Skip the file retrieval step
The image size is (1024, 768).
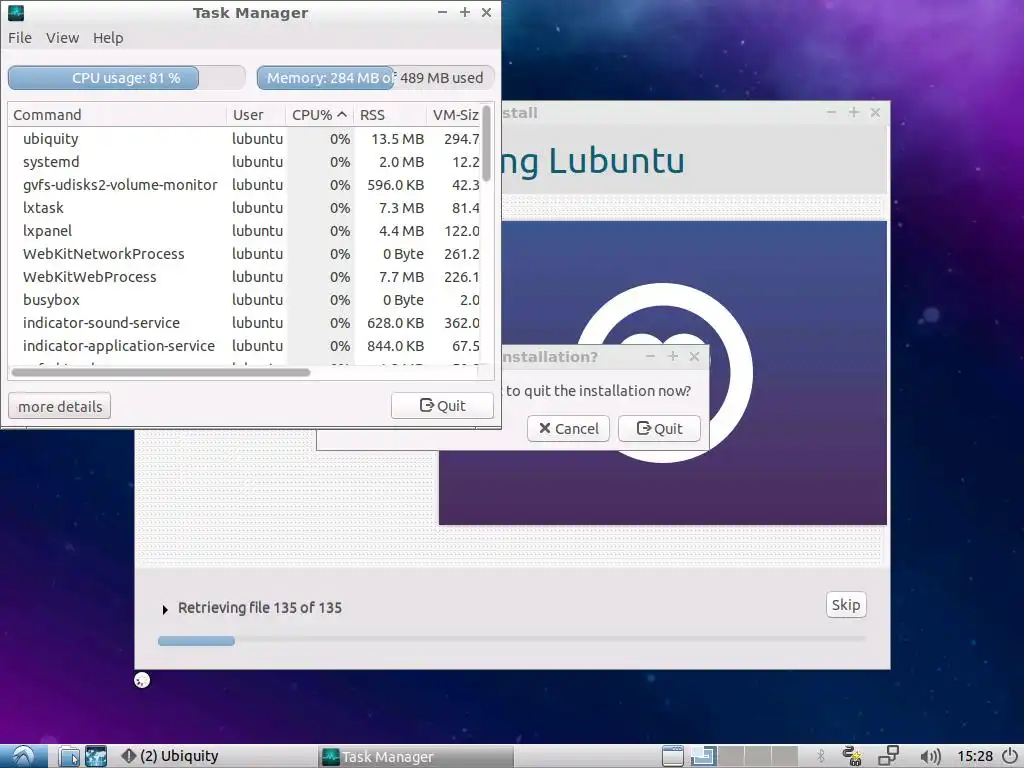pos(846,605)
